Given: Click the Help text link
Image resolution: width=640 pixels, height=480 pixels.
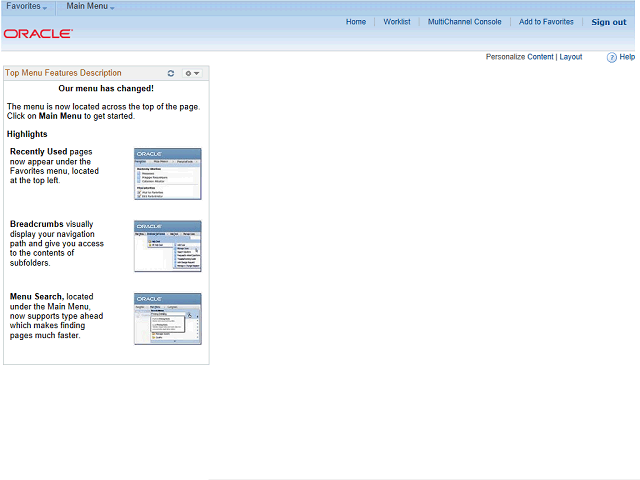Looking at the screenshot, I should pyautogui.click(x=627, y=57).
